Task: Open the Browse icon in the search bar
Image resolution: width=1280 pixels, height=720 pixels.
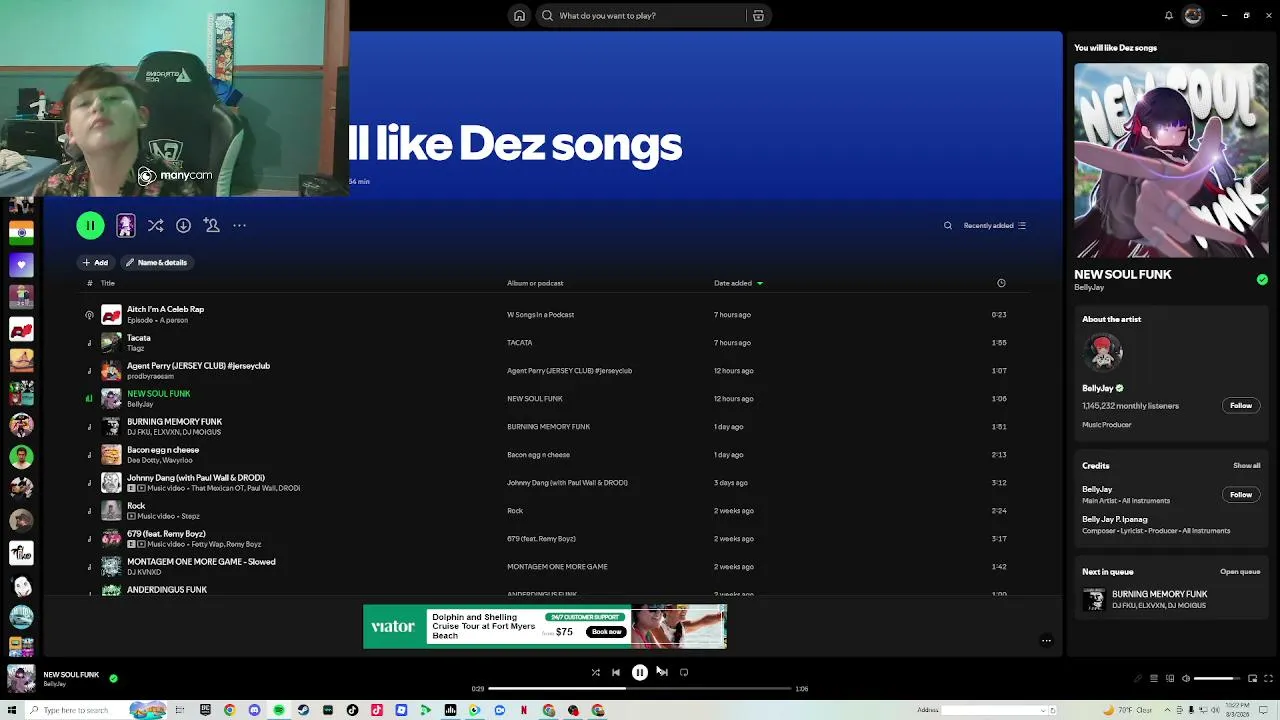Action: [758, 16]
